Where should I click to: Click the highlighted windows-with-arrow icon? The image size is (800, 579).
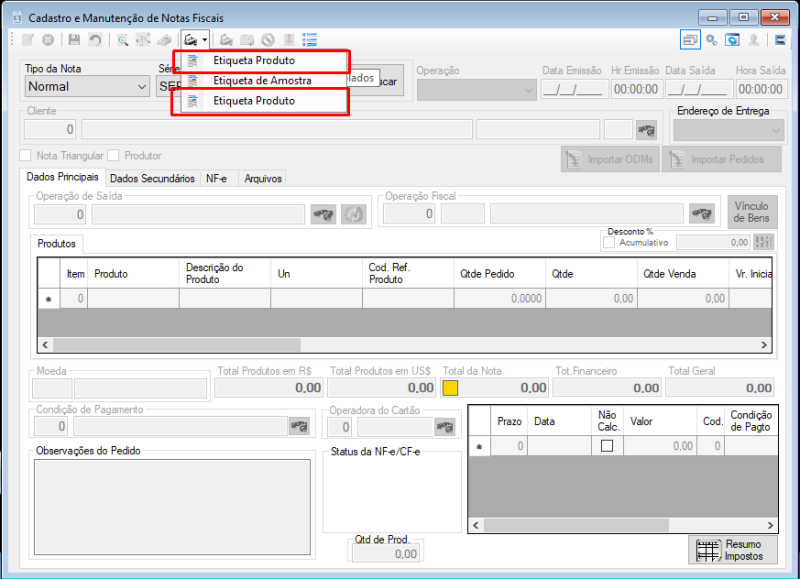click(690, 40)
